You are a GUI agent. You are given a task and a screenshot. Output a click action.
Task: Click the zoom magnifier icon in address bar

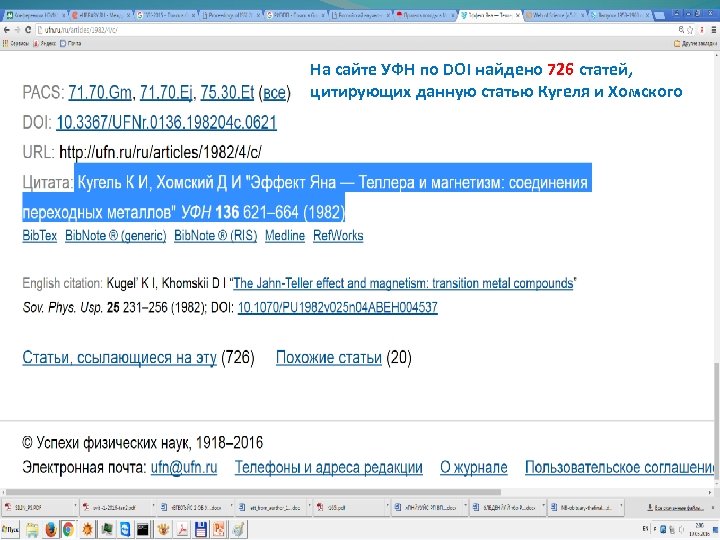tap(681, 30)
